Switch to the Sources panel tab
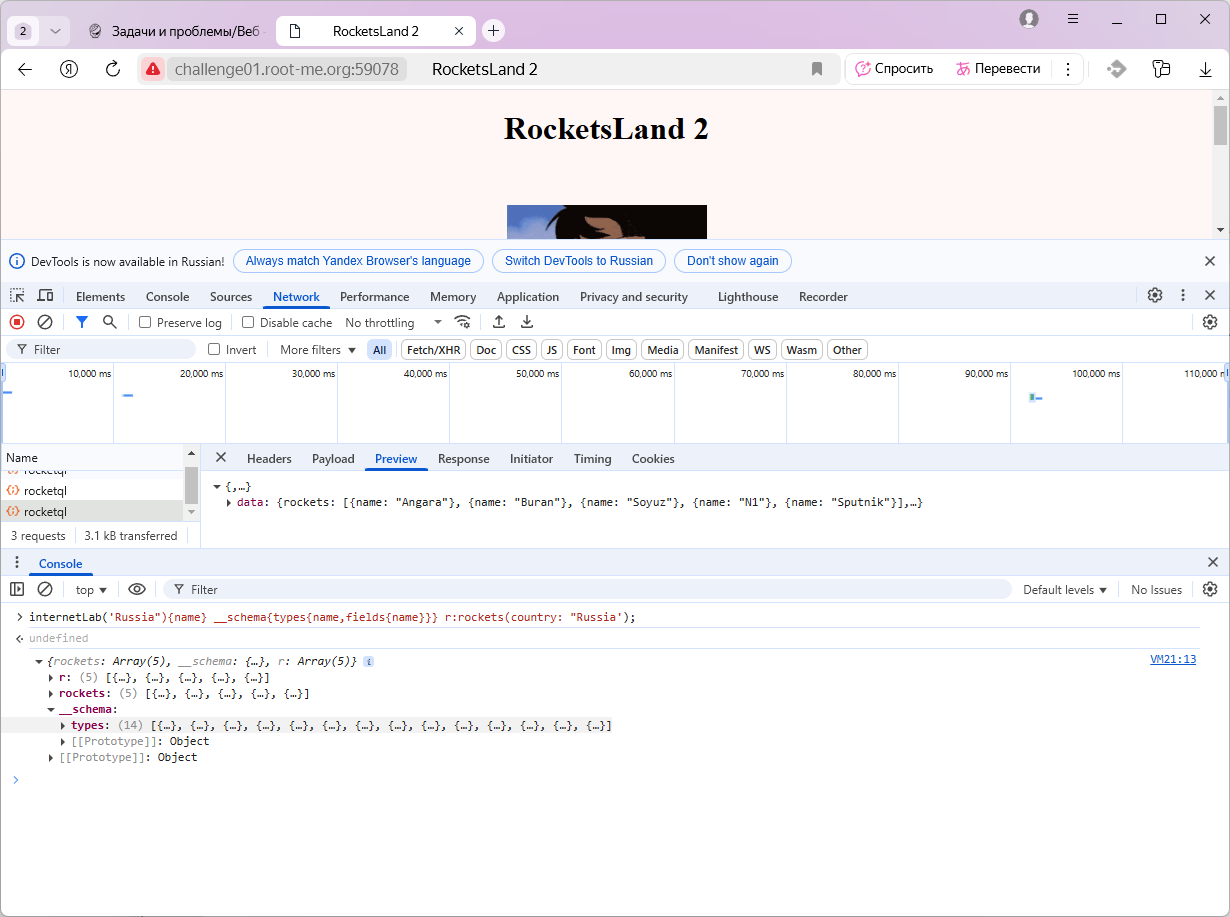This screenshot has height=917, width=1230. (231, 296)
